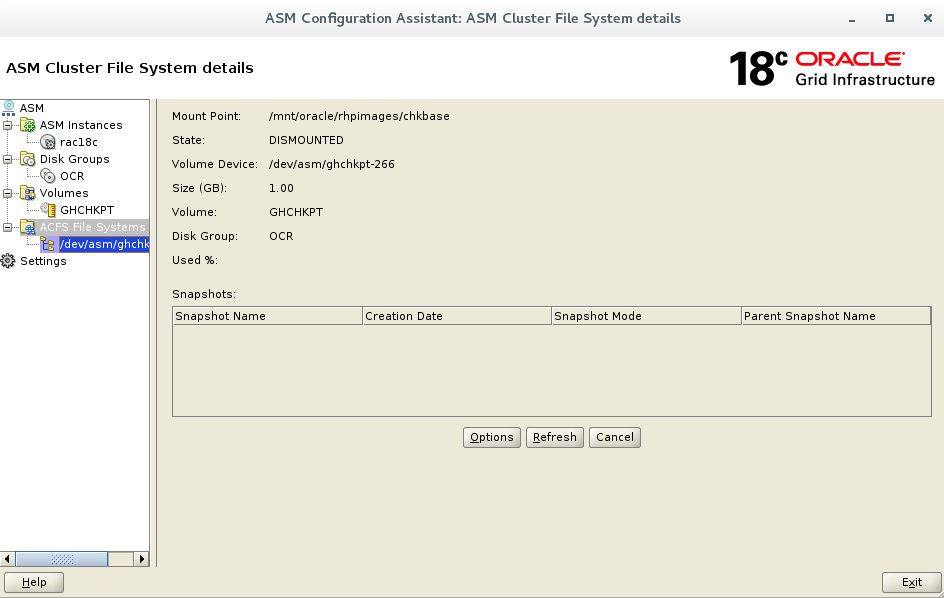944x598 pixels.
Task: Click the Cancel button
Action: coord(615,437)
